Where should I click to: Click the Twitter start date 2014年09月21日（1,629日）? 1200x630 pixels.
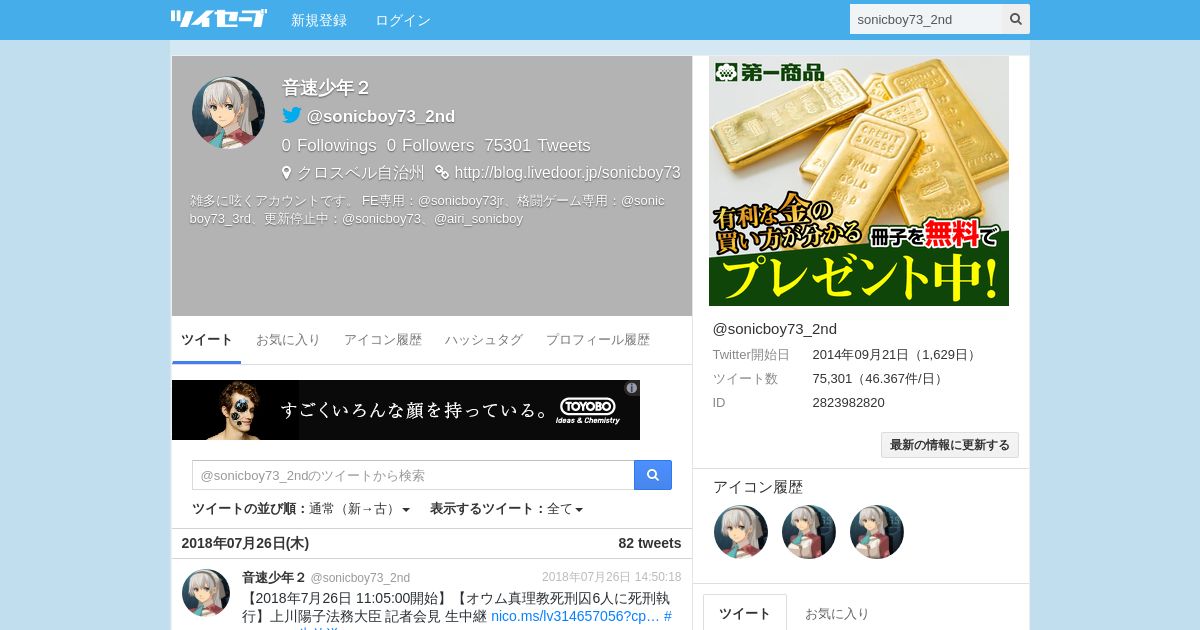click(x=896, y=355)
